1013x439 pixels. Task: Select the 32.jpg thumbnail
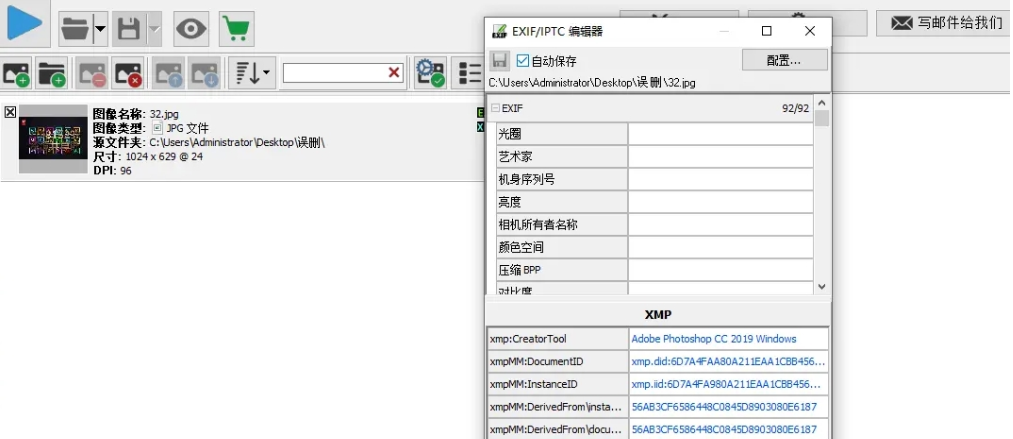53,139
